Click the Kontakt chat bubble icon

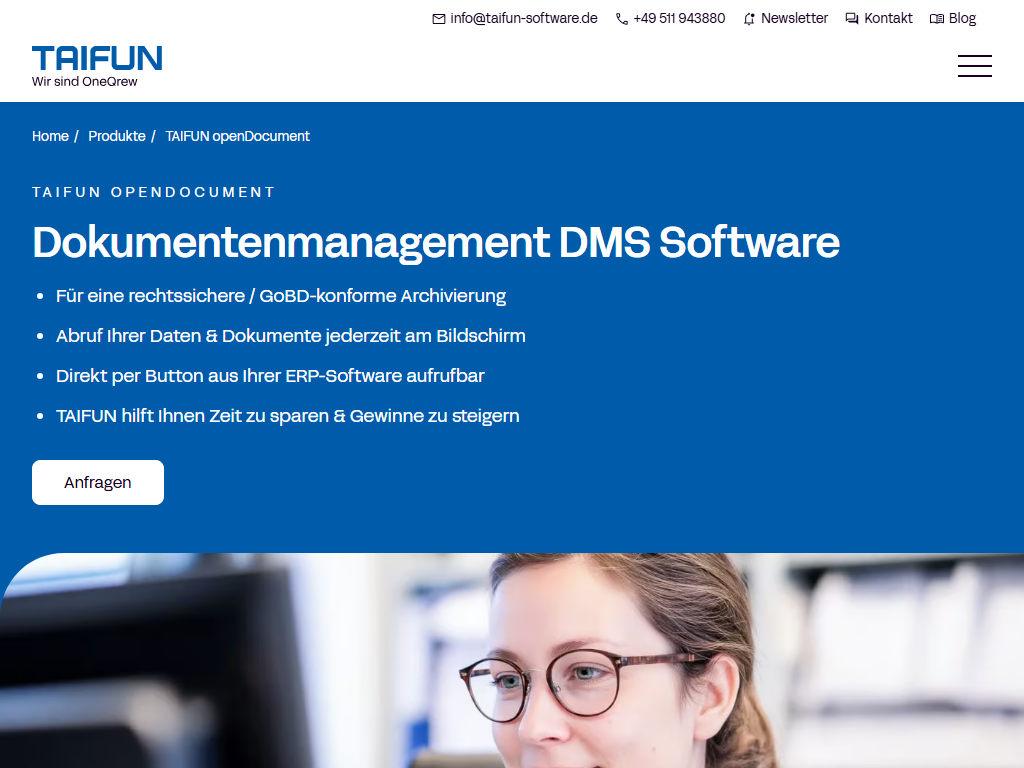852,18
